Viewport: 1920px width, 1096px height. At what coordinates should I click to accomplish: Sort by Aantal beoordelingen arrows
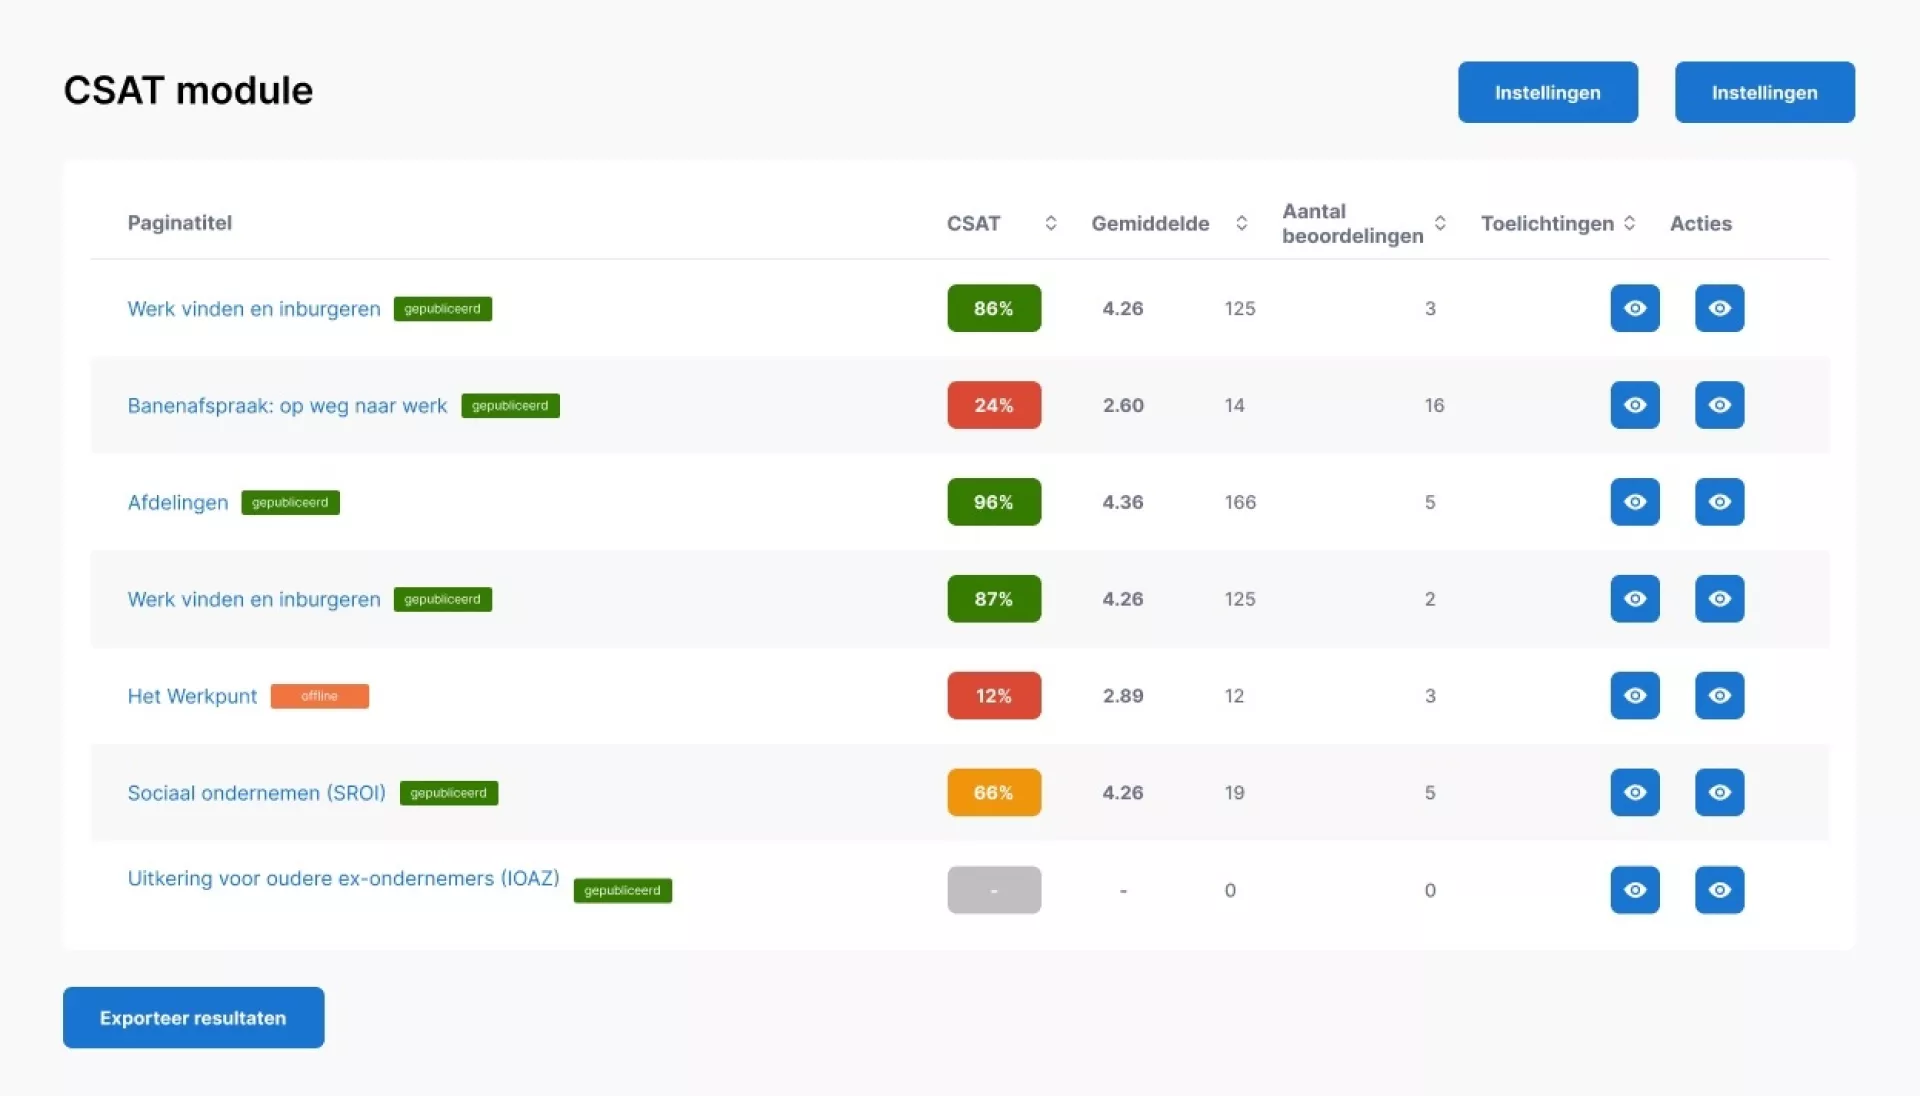click(1440, 223)
